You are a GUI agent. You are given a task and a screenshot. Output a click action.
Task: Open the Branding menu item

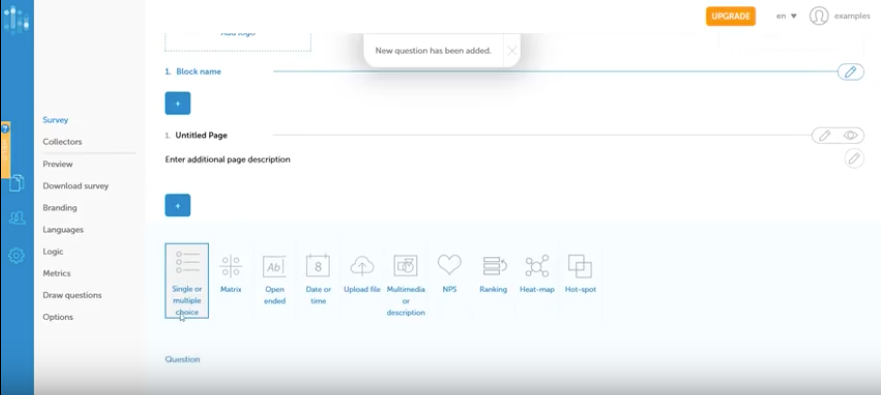[x=60, y=208]
